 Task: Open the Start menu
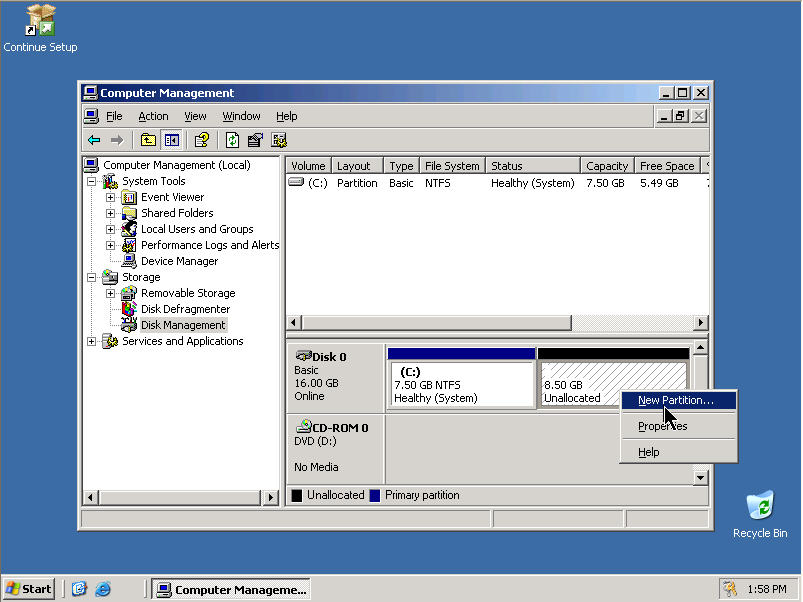29,589
